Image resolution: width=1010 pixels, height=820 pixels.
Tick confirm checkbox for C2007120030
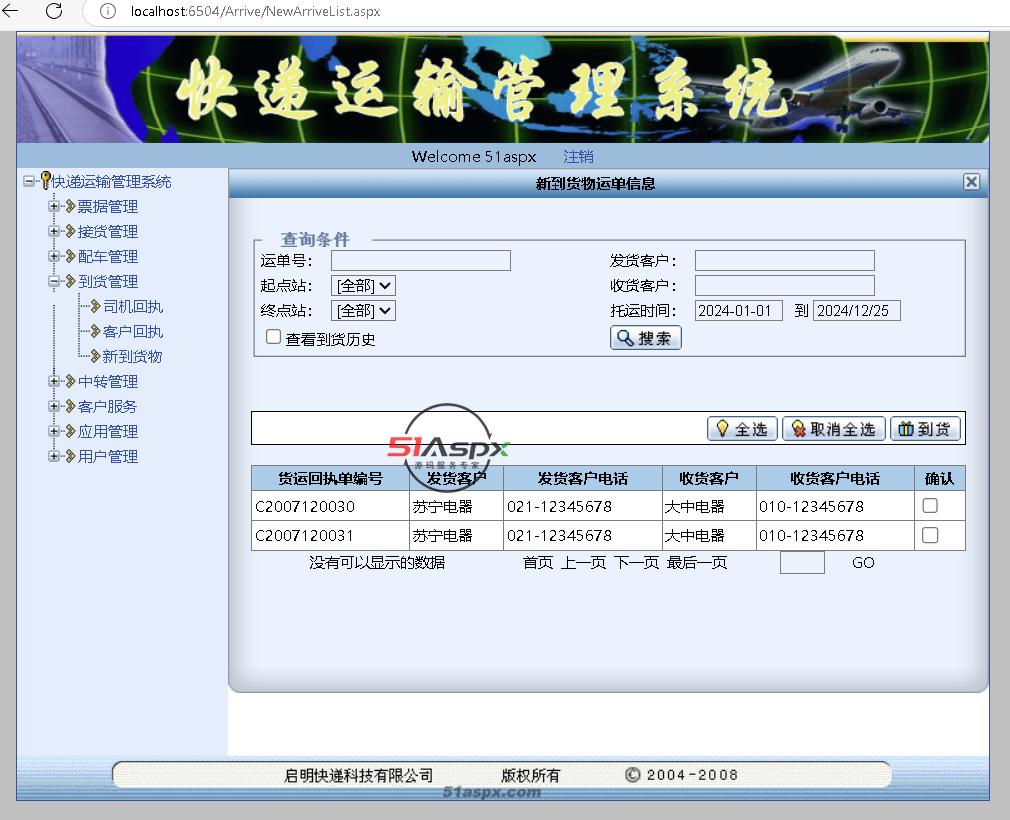pyautogui.click(x=929, y=506)
